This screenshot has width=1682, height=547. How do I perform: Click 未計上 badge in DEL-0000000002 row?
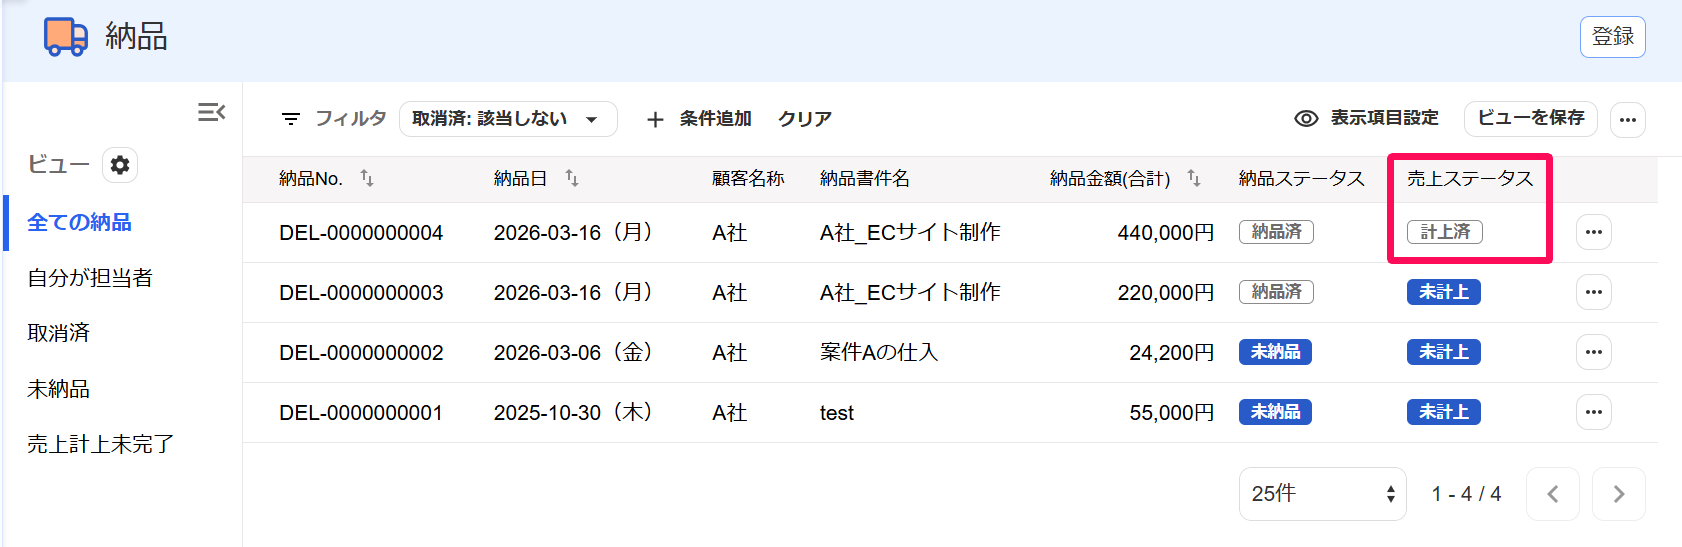point(1444,352)
